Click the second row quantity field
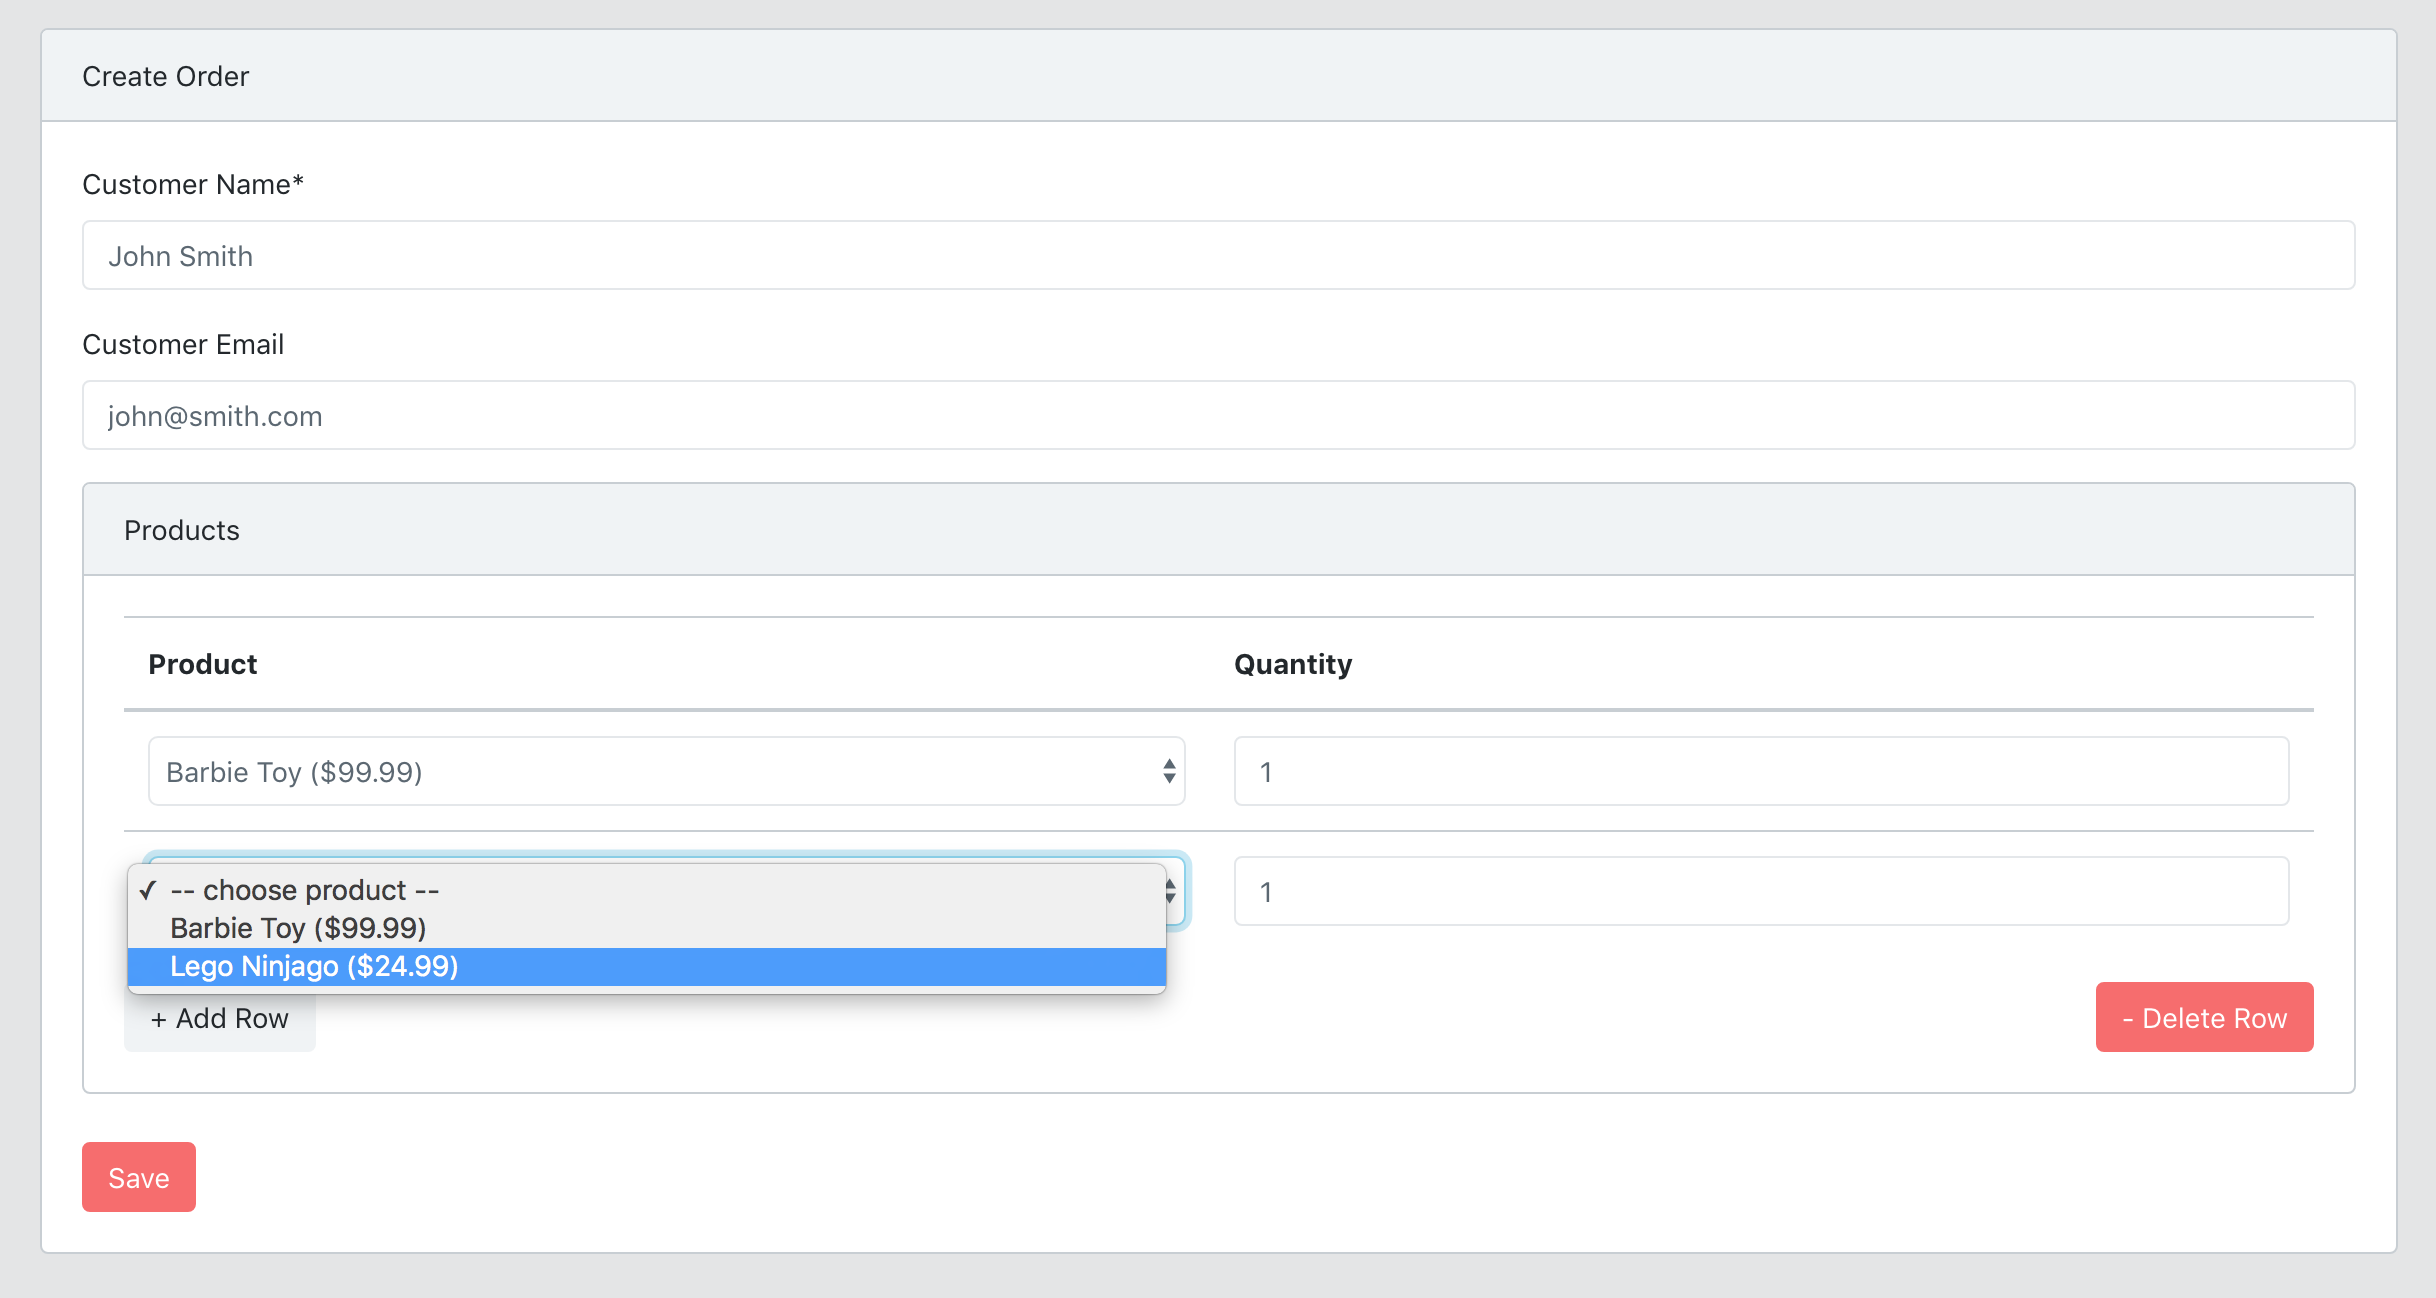 click(x=1760, y=892)
